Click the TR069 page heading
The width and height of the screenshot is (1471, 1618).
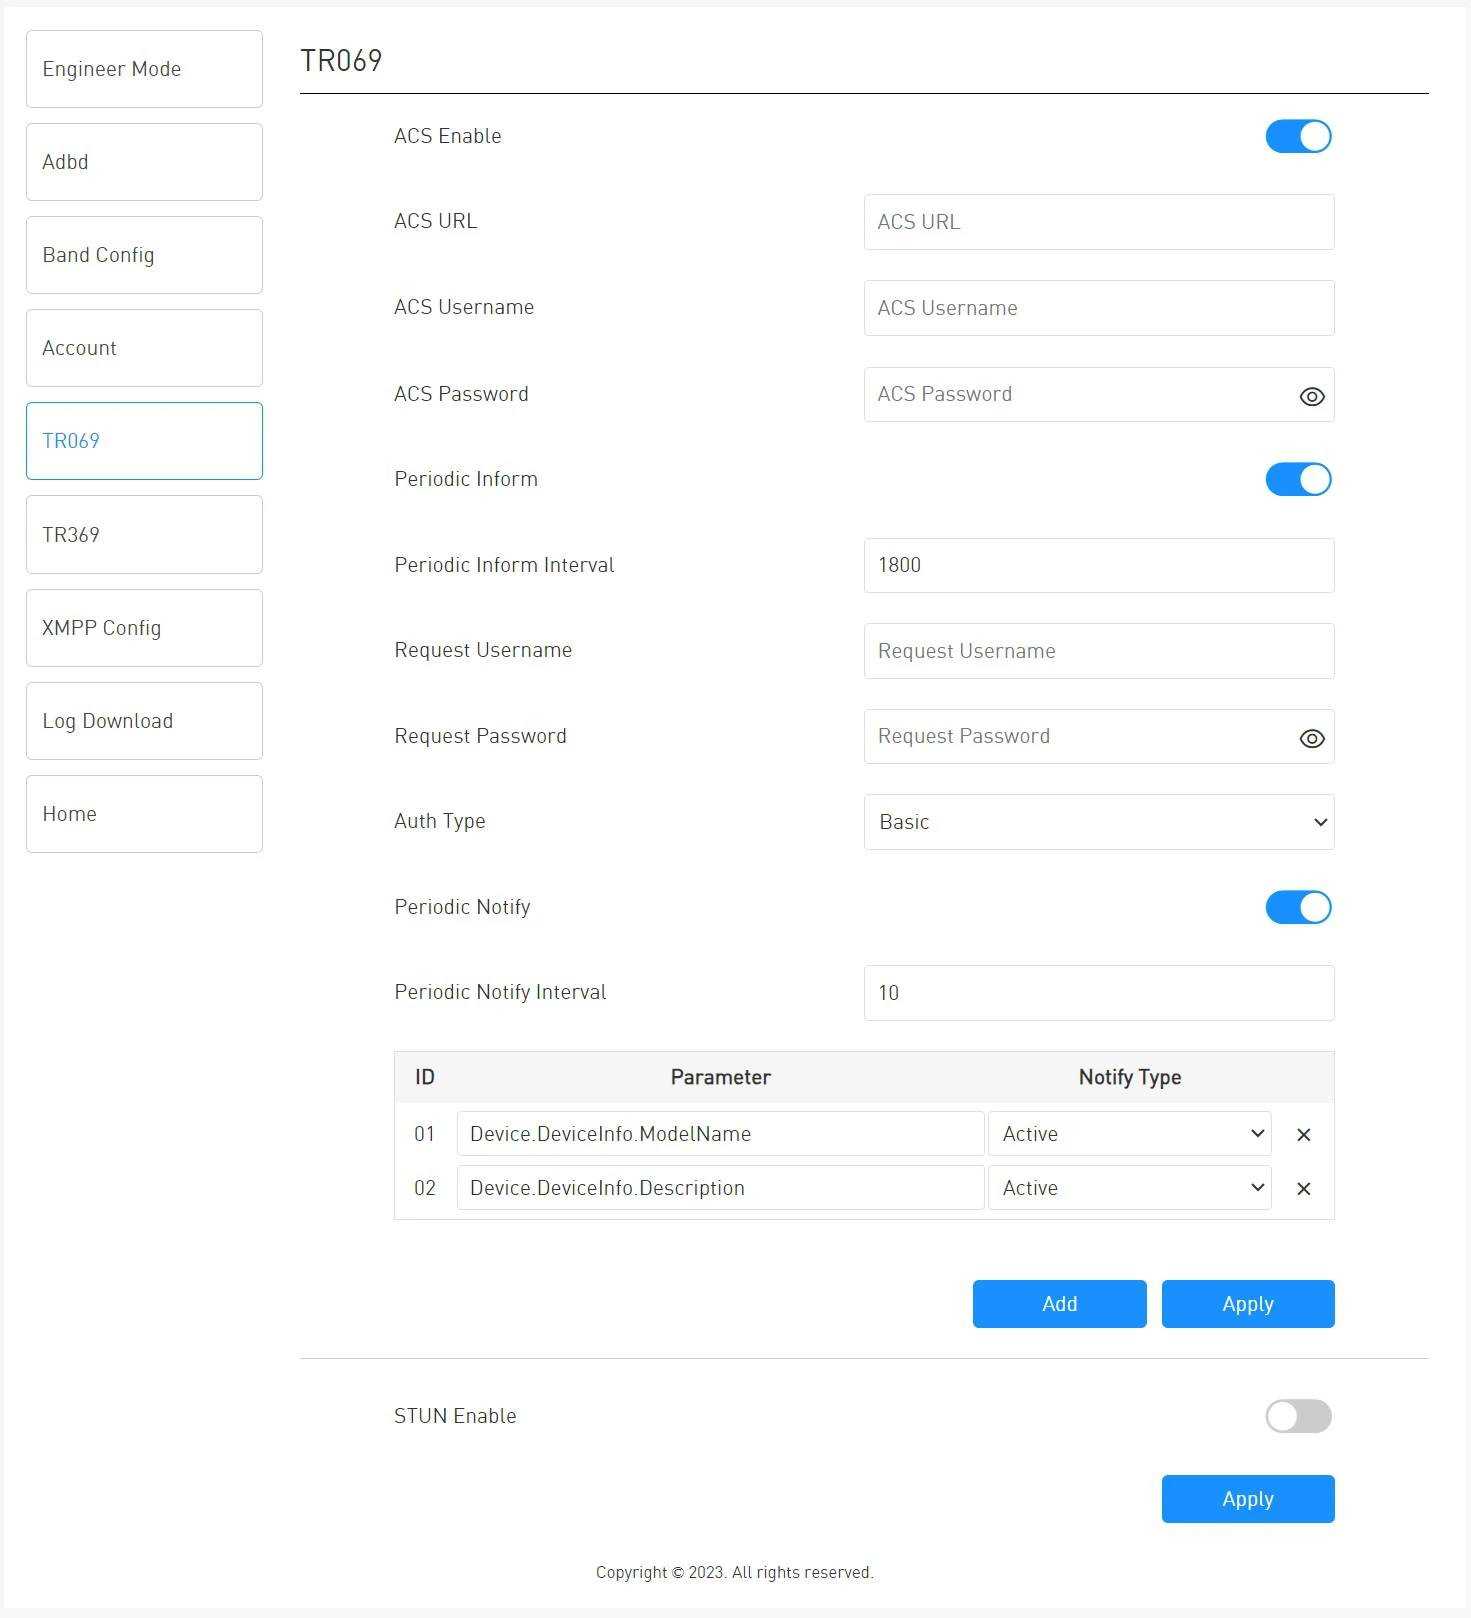point(341,60)
